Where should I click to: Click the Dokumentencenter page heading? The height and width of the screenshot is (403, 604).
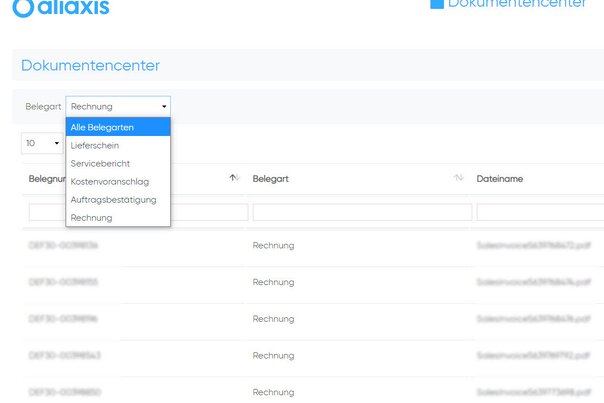click(90, 65)
